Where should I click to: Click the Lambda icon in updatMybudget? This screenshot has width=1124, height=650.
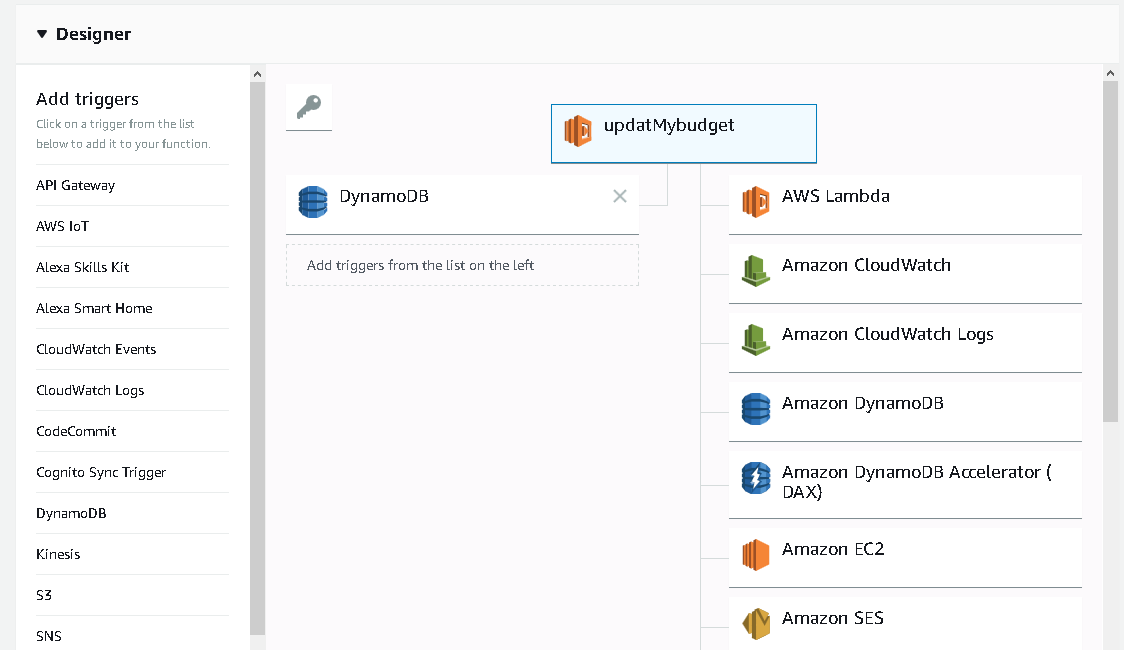coord(578,131)
